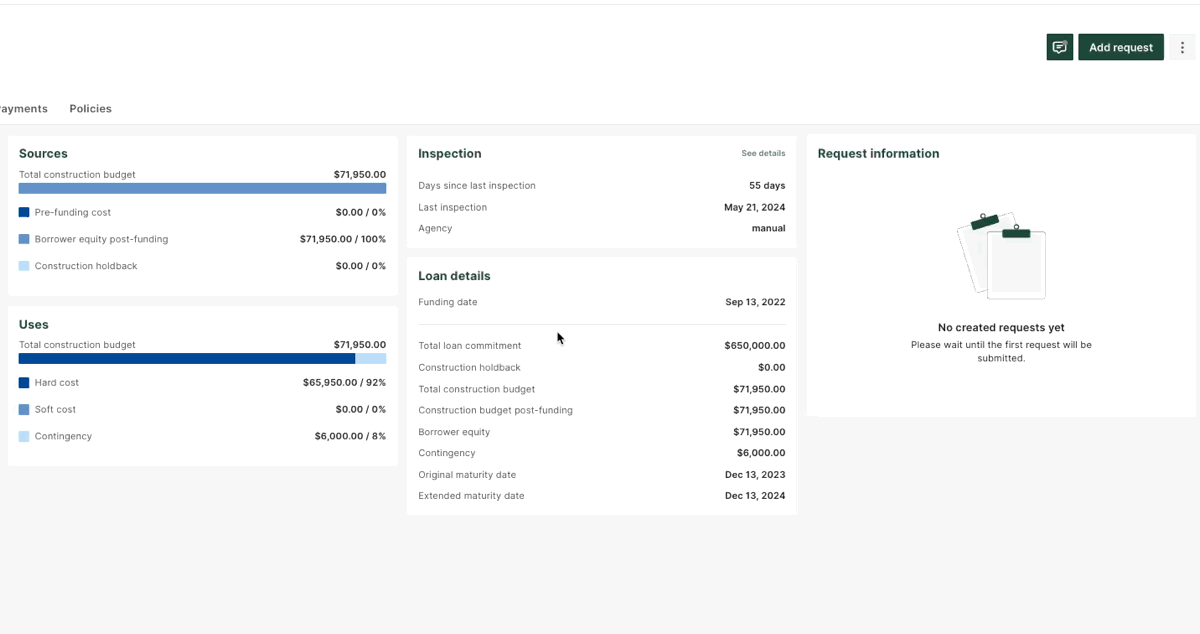Click the Funding date Sep 13, 2022
This screenshot has height=634, width=1200.
755,302
